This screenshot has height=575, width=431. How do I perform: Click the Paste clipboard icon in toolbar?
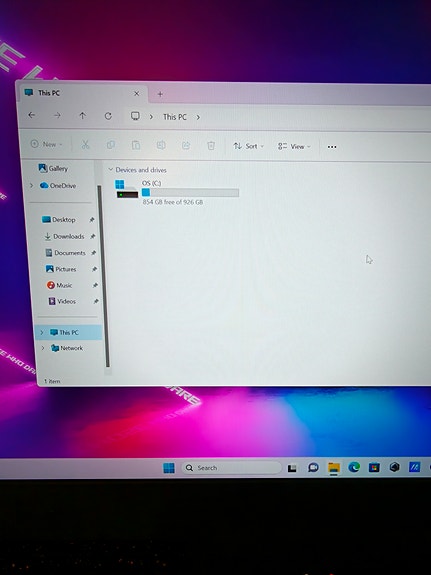(x=136, y=145)
